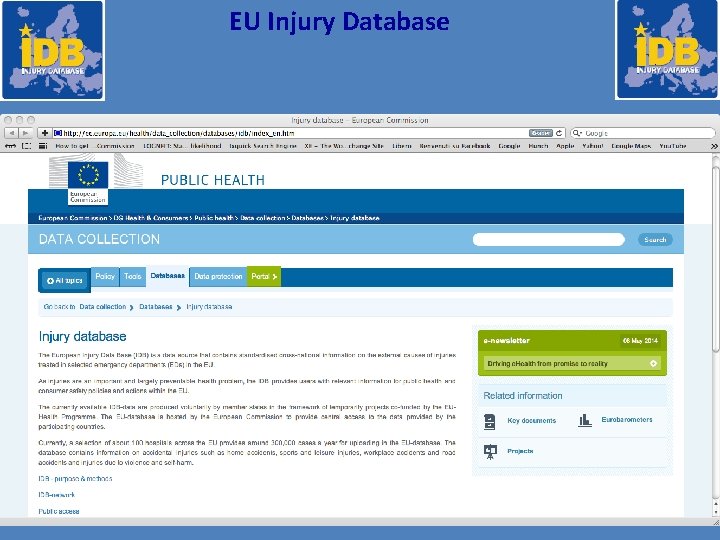Focus the Data Collection search box
Viewport: 720px width, 540px height.
549,239
